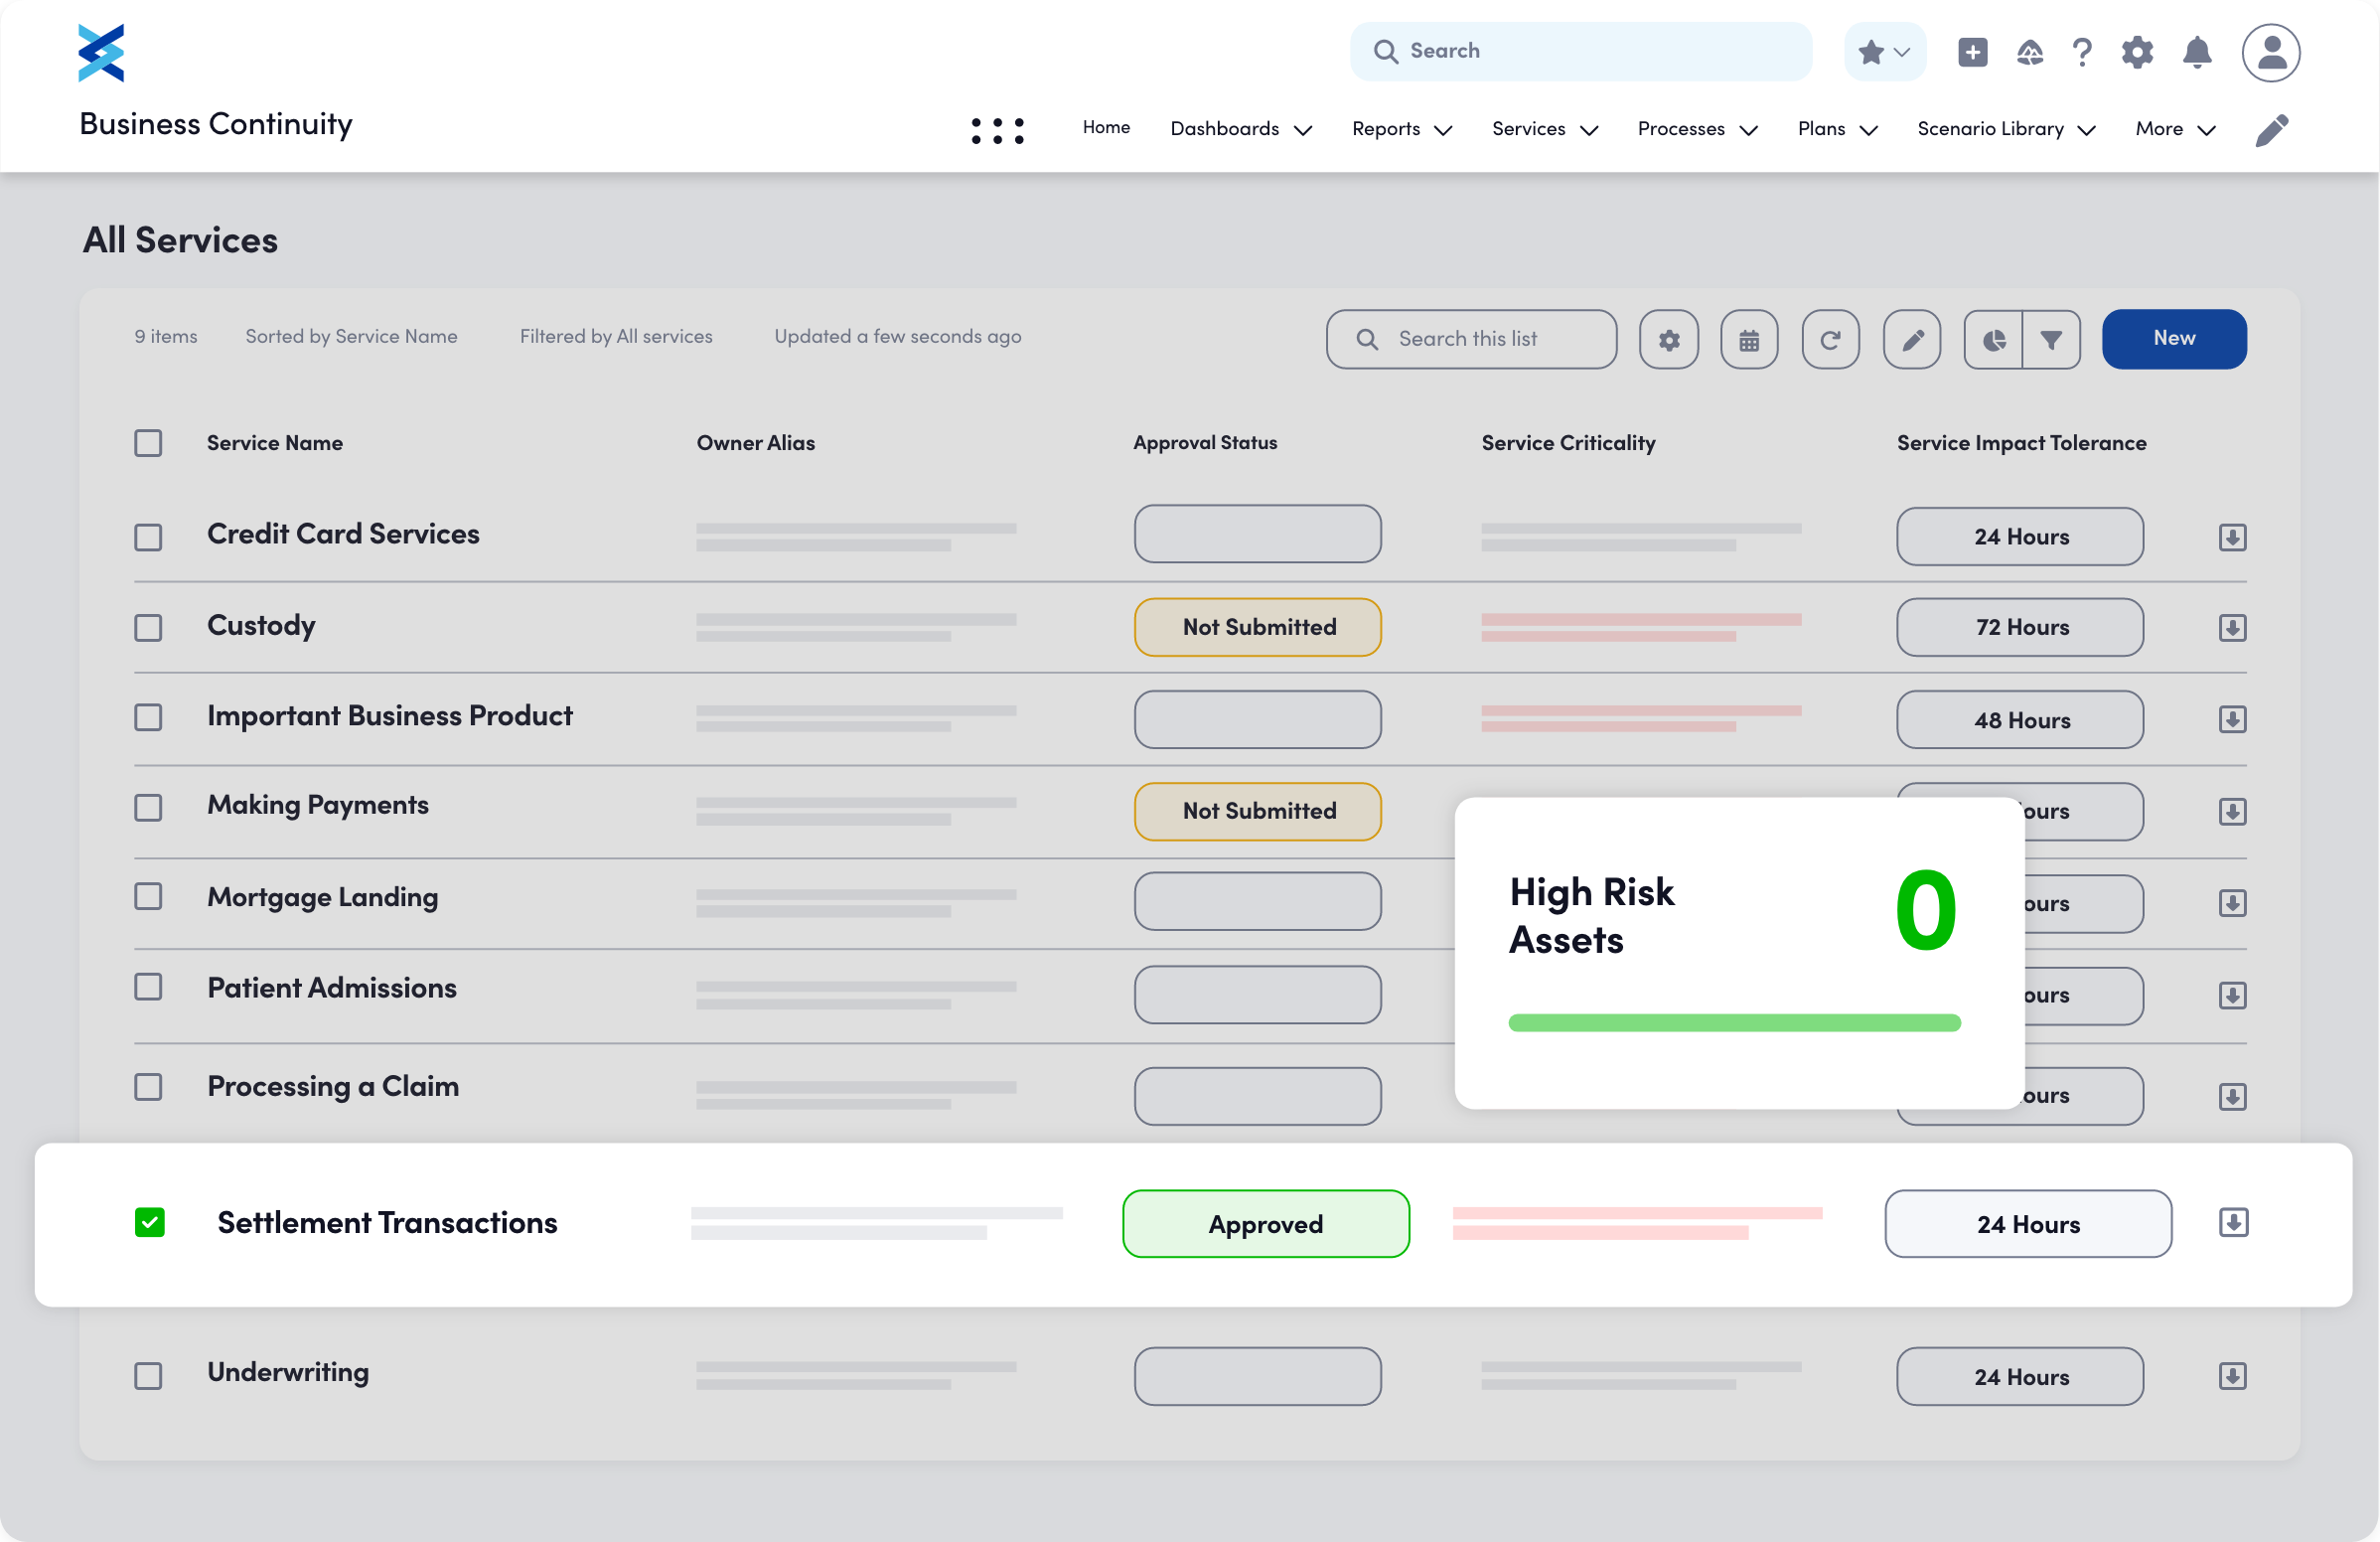The width and height of the screenshot is (2380, 1542).
Task: Open the Services tab
Action: point(1528,129)
